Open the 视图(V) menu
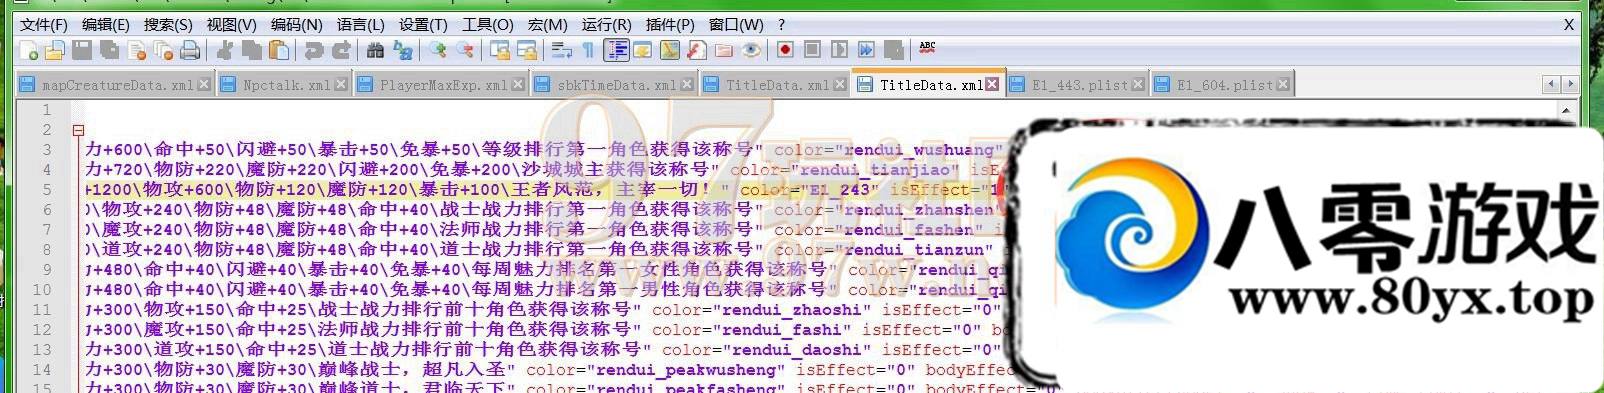 [231, 24]
